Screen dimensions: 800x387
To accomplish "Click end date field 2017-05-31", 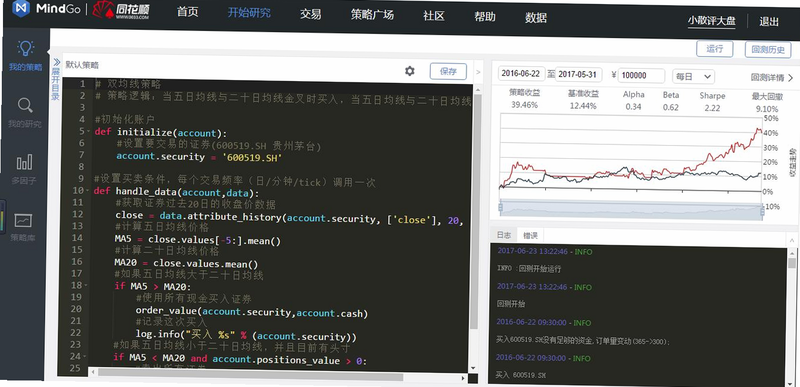I will point(579,75).
